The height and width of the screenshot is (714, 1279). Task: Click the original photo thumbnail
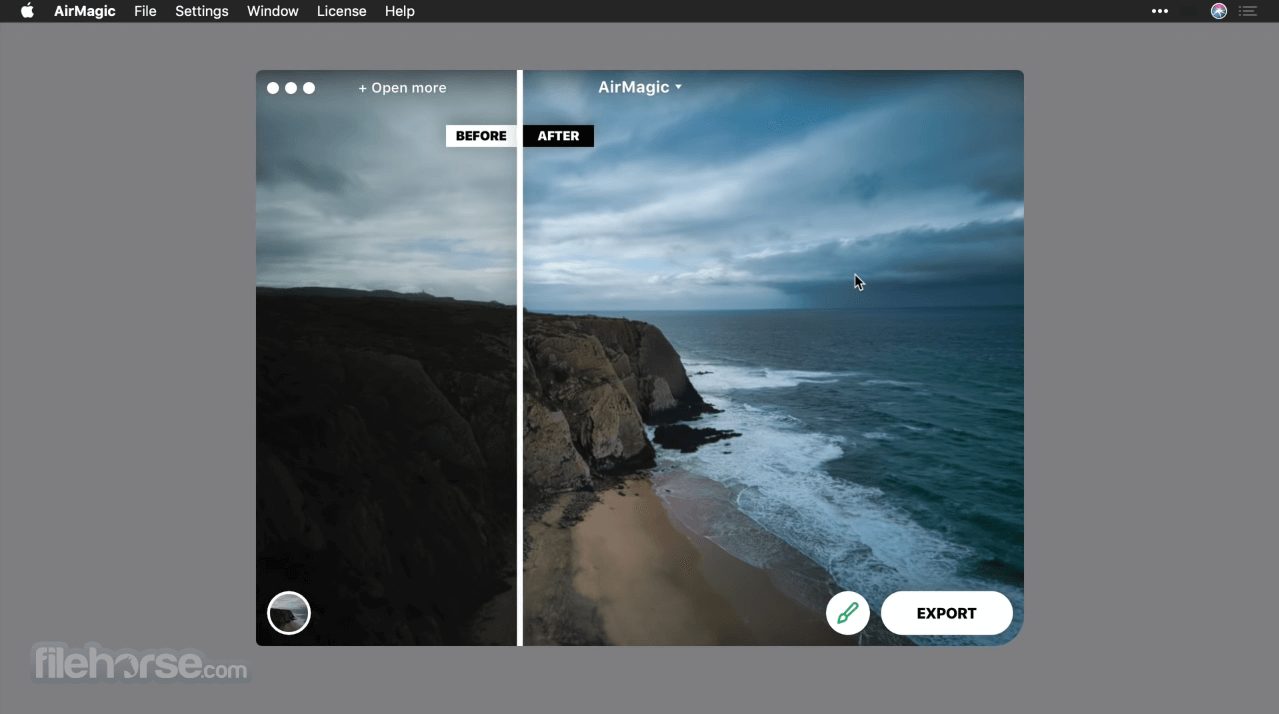[288, 612]
